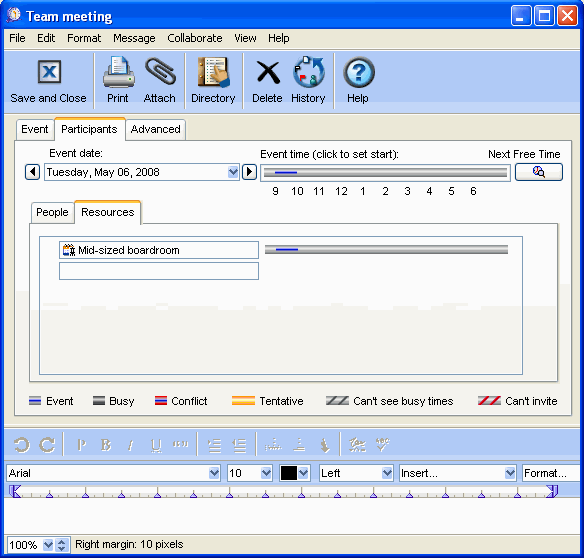
Task: Open the font size 10 dropdown
Action: coord(266,473)
